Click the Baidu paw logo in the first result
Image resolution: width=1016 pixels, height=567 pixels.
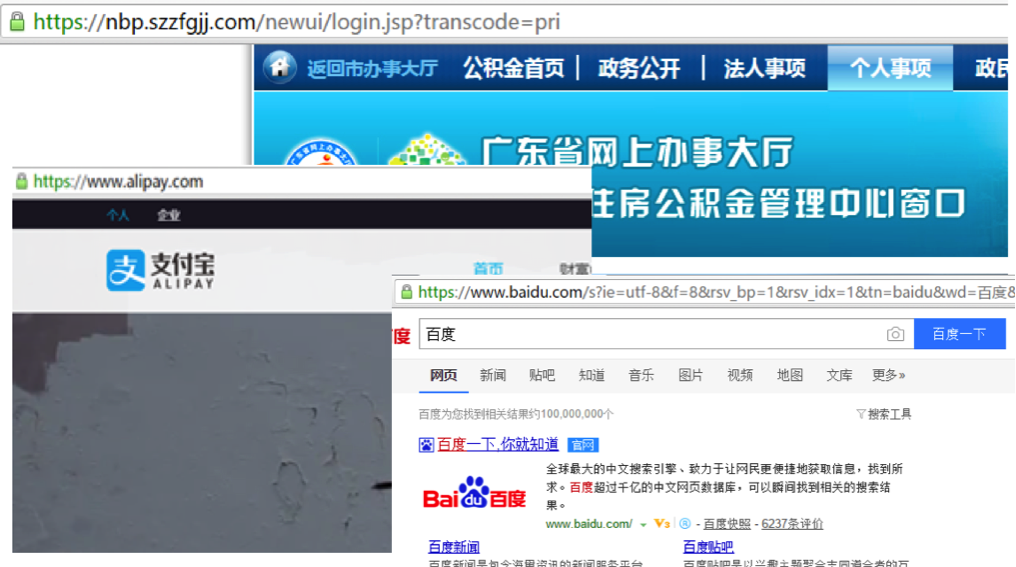click(473, 496)
